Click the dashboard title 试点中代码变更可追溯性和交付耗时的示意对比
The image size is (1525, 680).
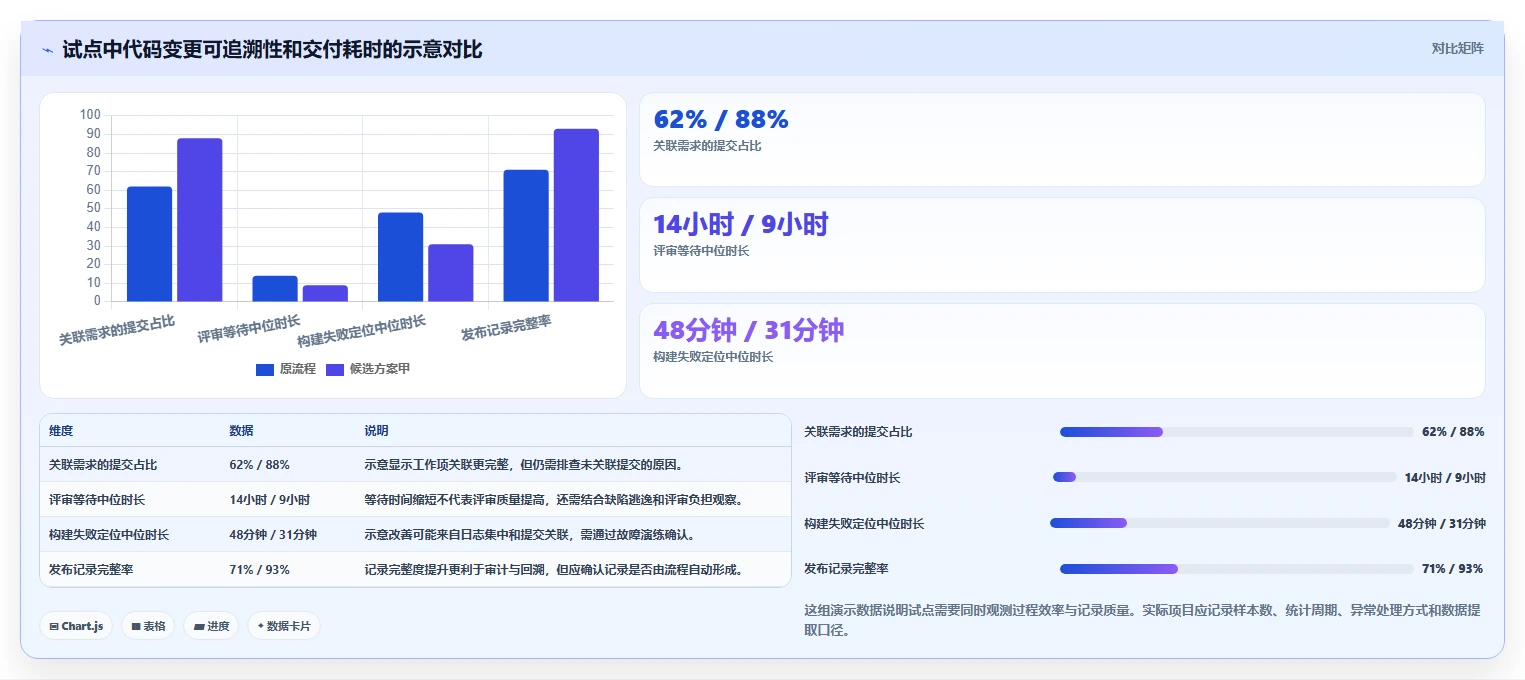point(272,50)
